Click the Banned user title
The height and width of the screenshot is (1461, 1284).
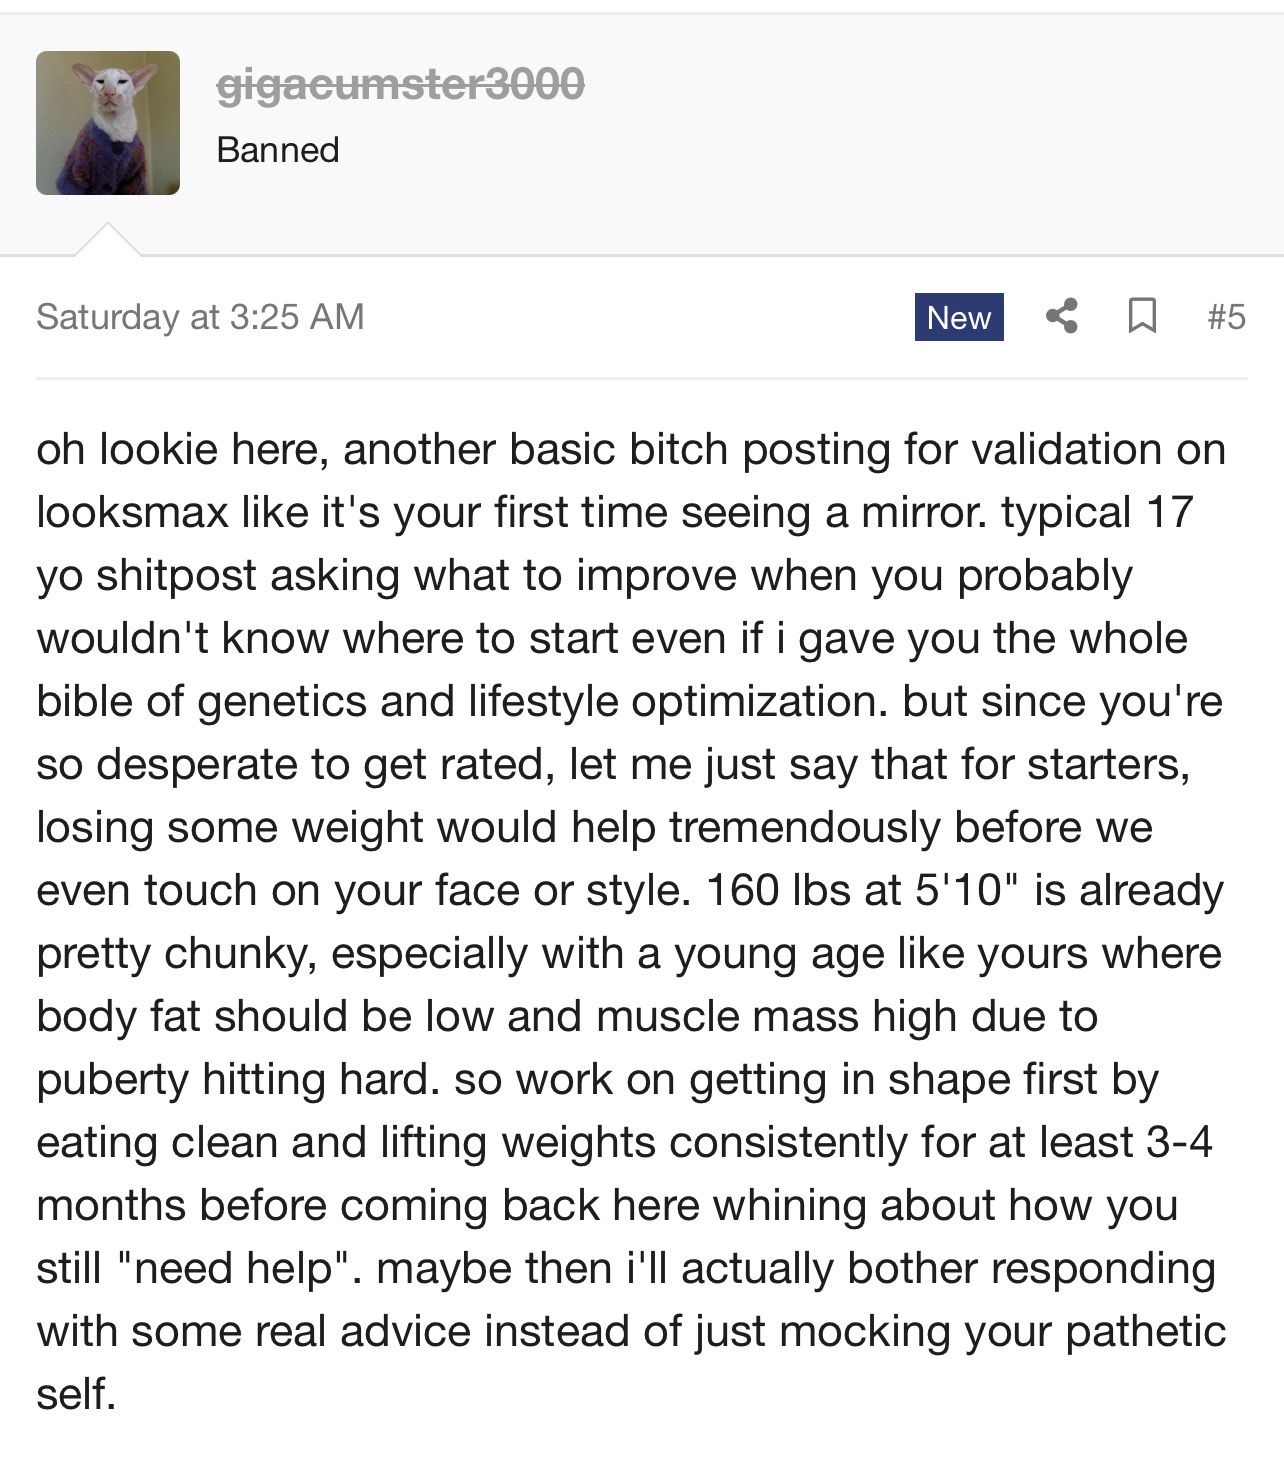[278, 150]
